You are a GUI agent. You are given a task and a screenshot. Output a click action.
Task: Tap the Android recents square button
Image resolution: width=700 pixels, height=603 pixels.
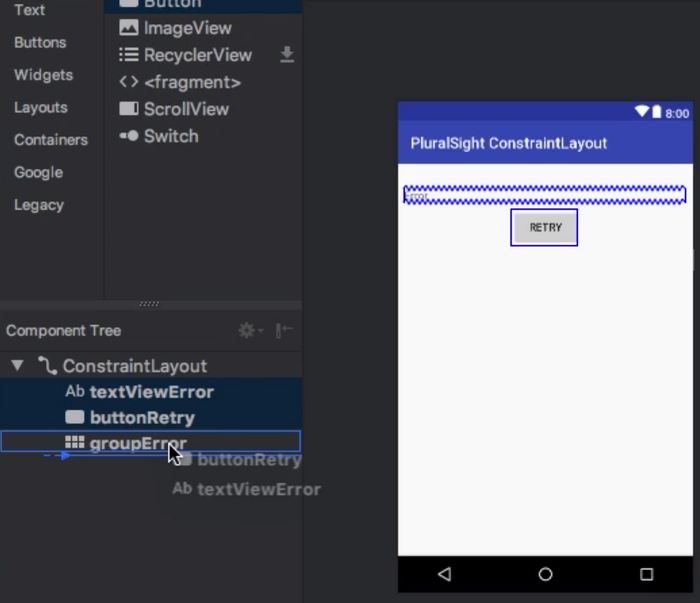[x=646, y=574]
